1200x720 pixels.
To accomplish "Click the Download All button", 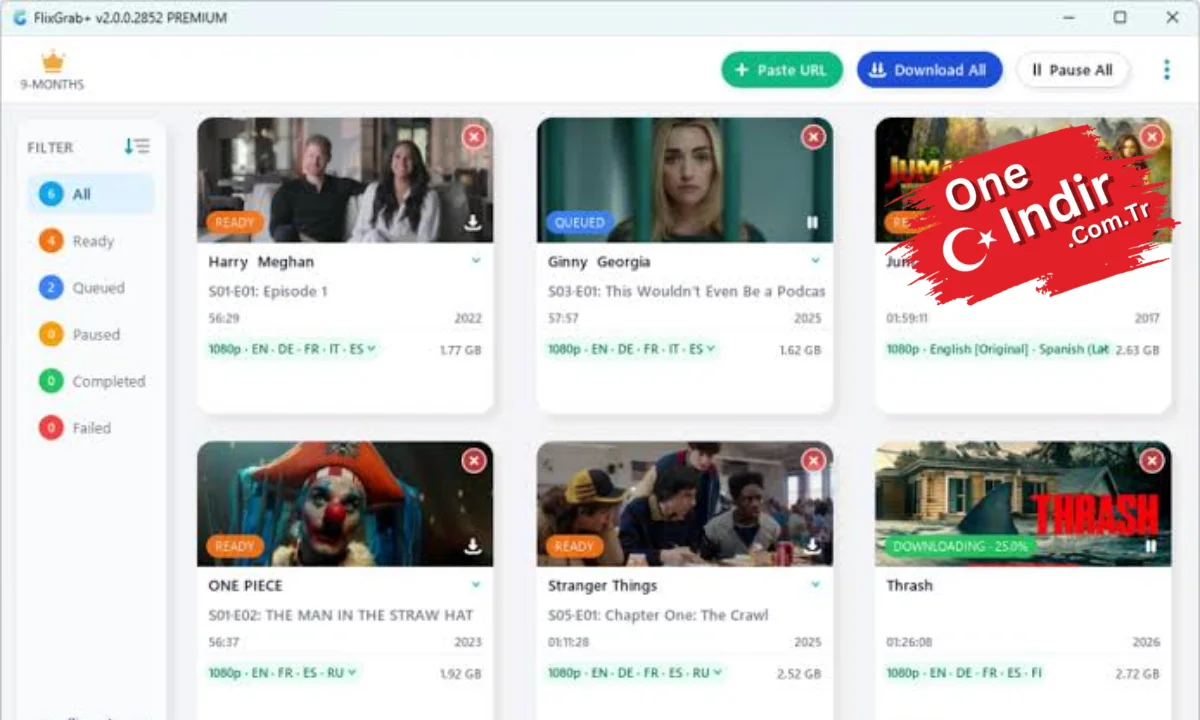I will [929, 70].
